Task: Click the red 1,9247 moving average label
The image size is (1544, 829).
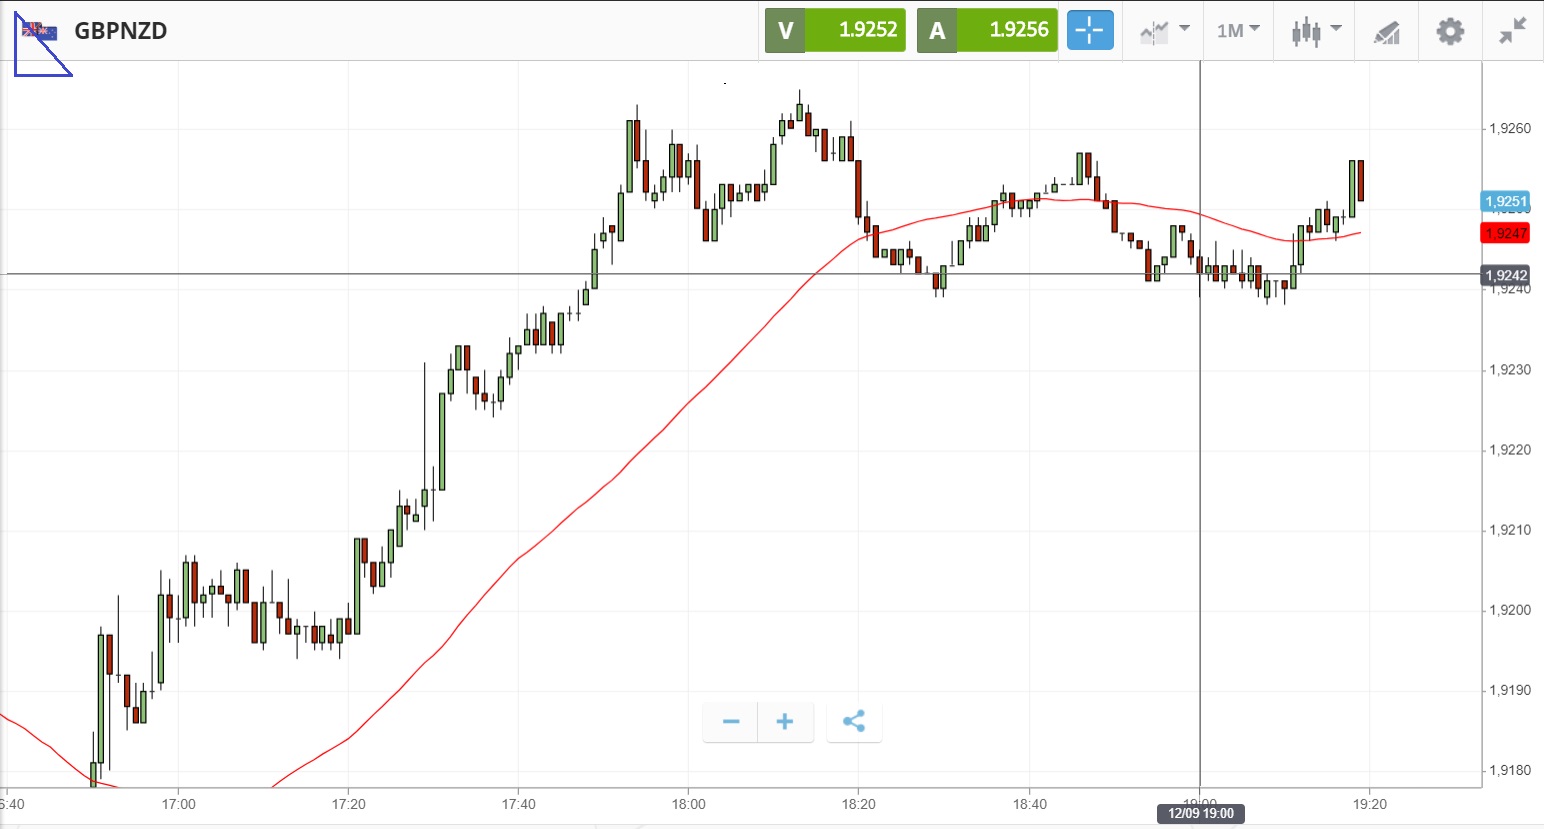Action: (1505, 233)
